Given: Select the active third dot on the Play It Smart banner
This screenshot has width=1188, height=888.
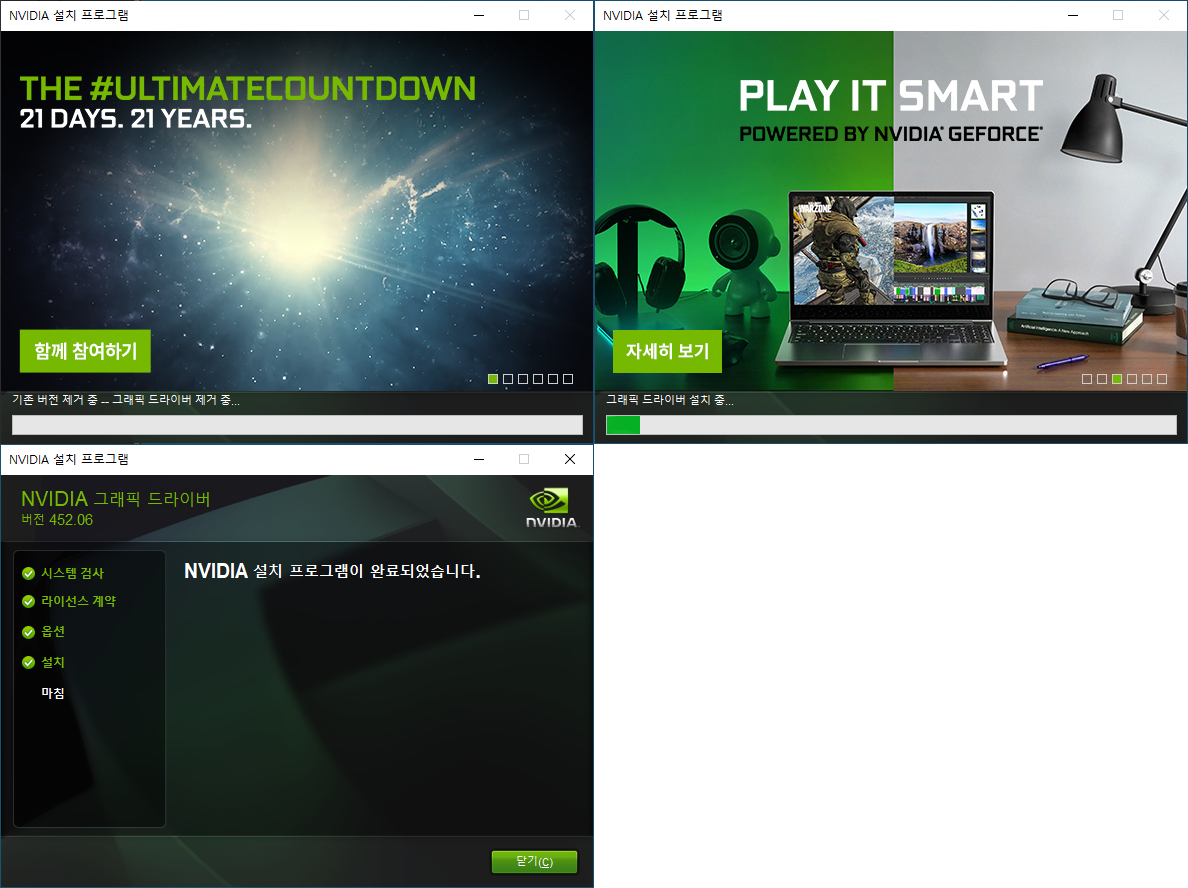Looking at the screenshot, I should (x=1117, y=379).
